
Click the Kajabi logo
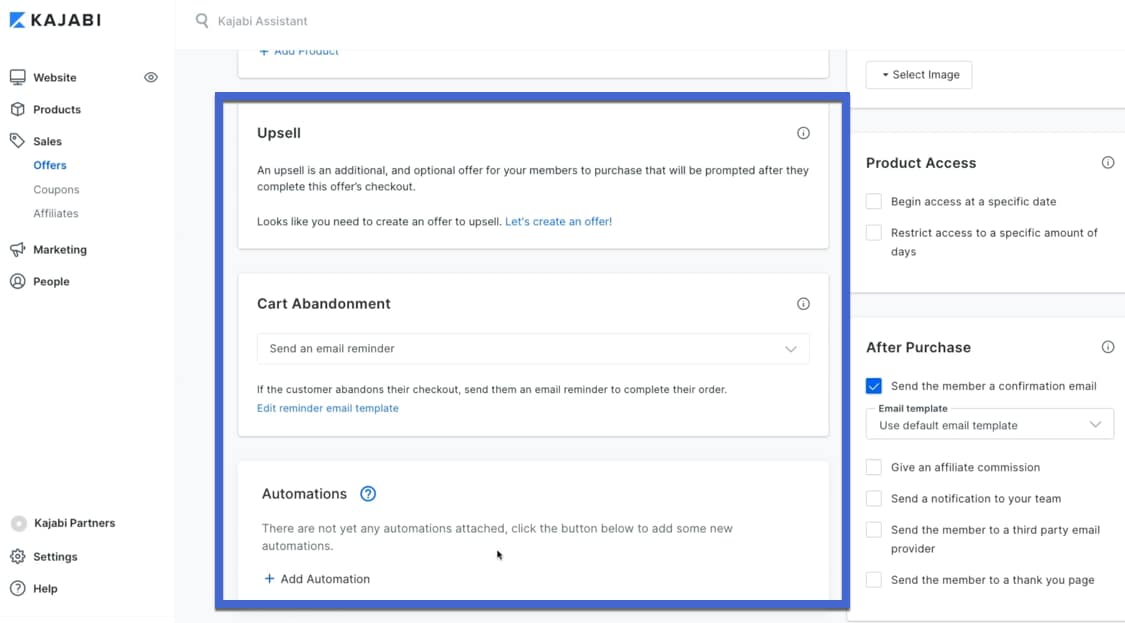coord(55,20)
